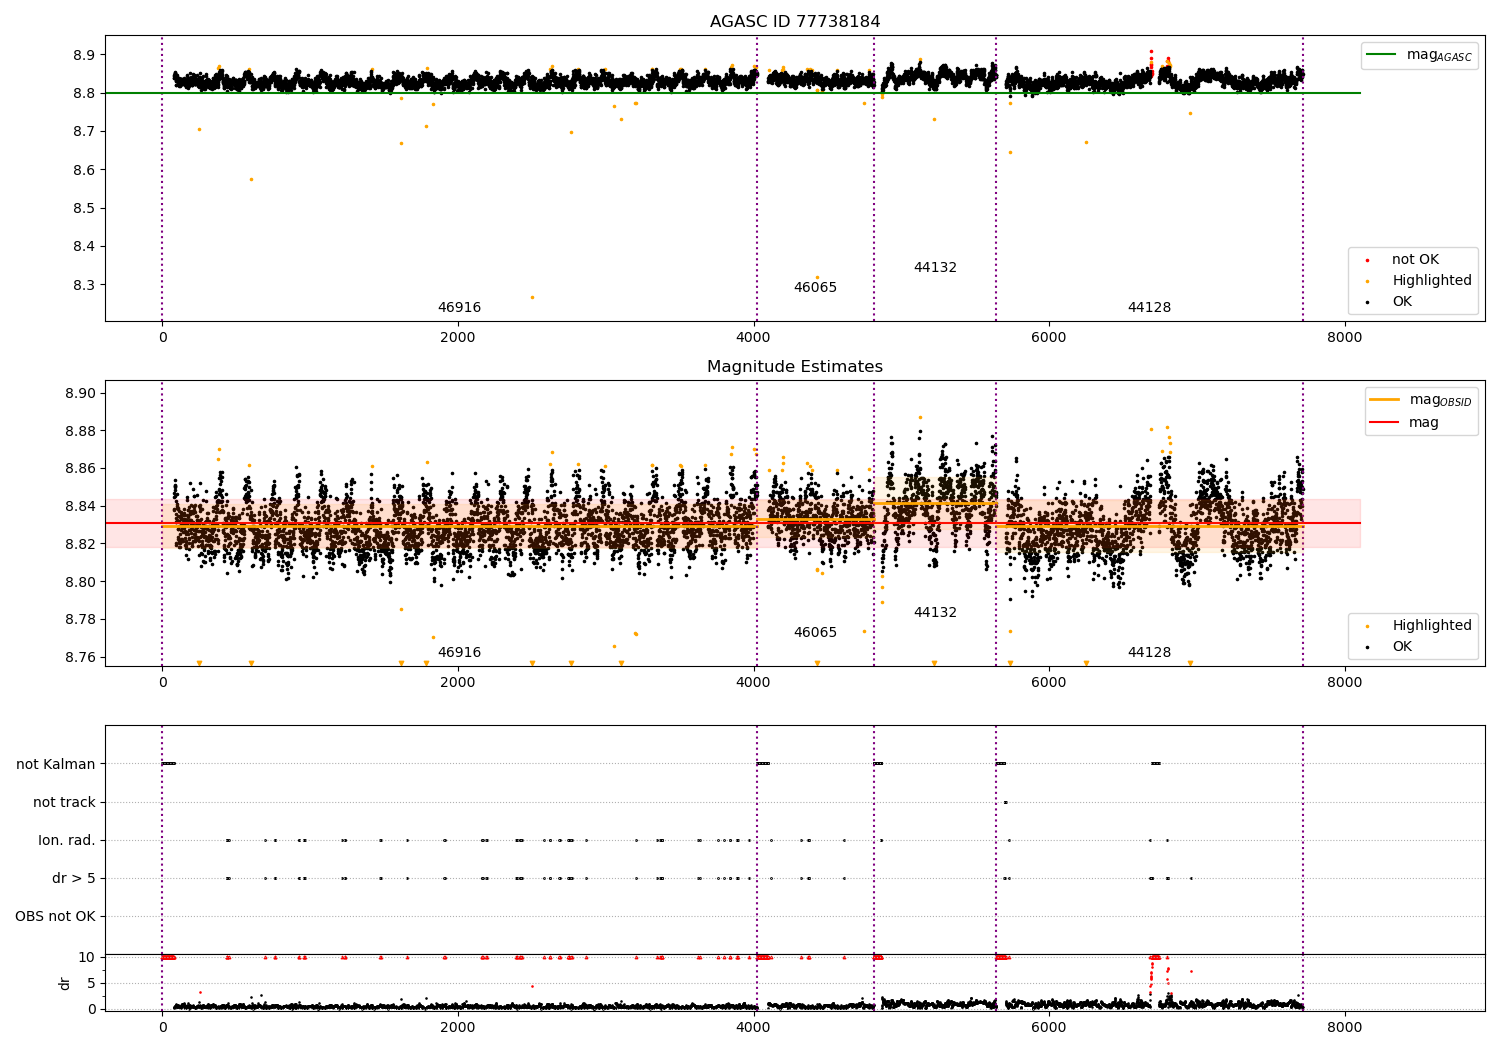This screenshot has width=1500, height=1050.
Task: Click the "OBS not OK" row label
Action: (x=56, y=917)
